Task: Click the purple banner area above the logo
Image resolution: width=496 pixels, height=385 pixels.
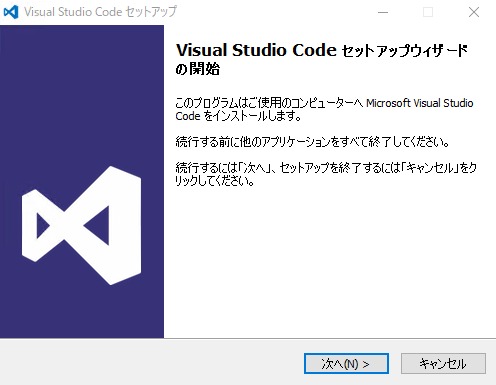Action: coord(82,93)
